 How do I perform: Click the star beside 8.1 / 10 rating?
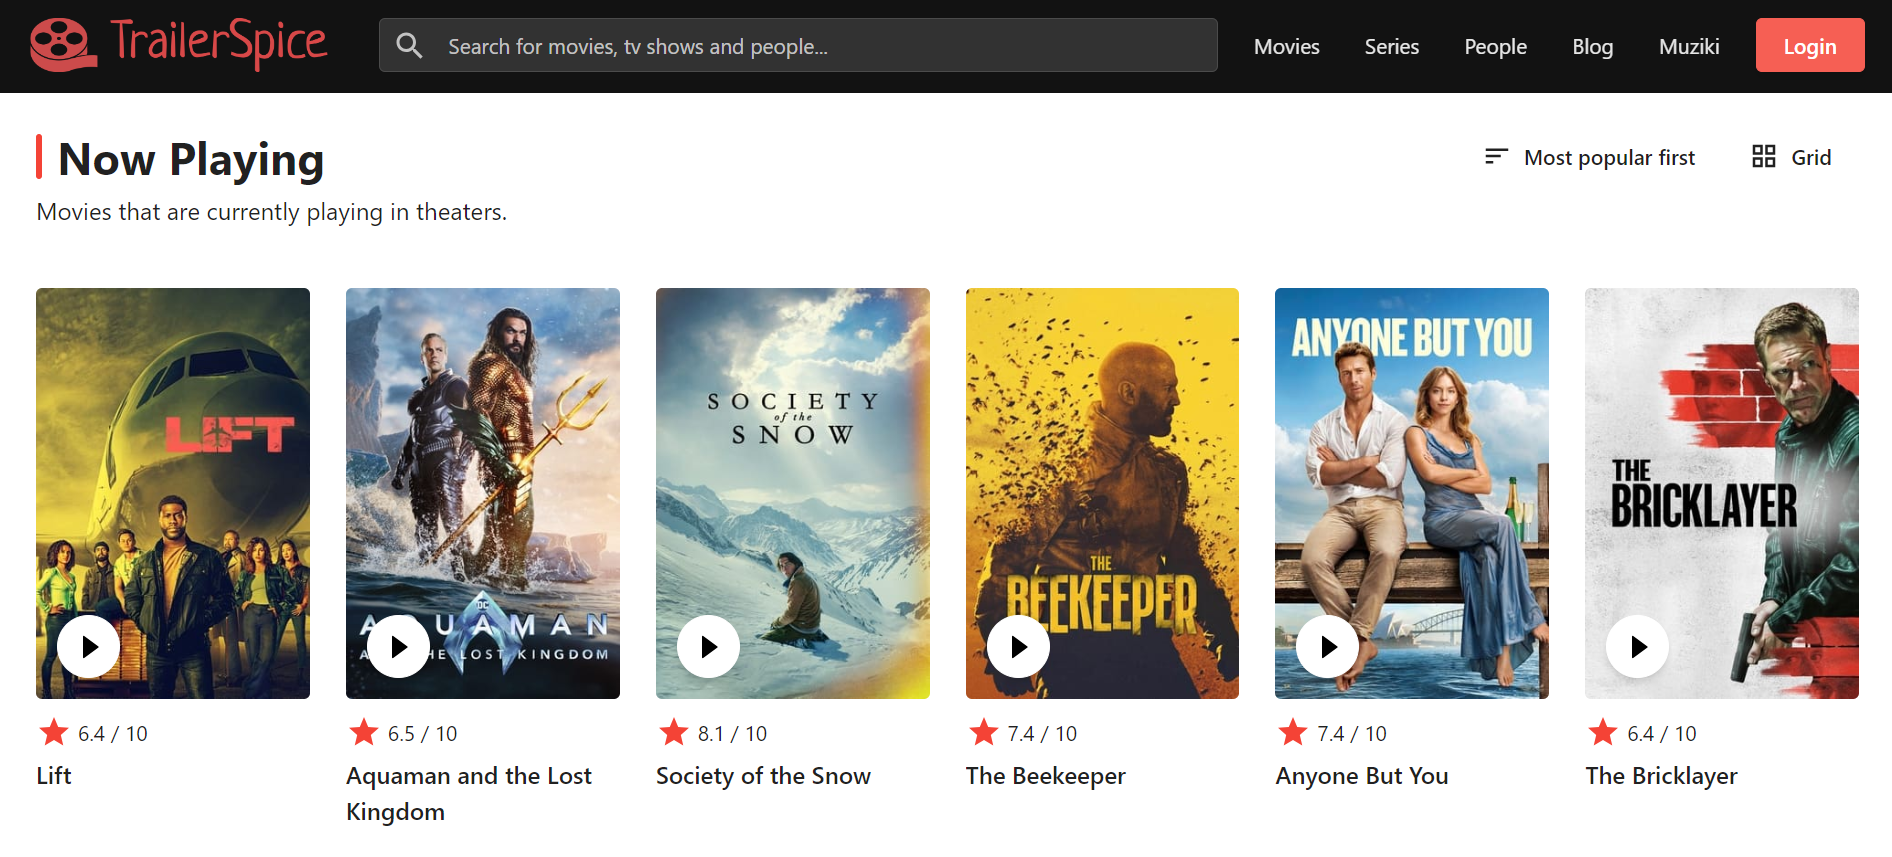[674, 732]
